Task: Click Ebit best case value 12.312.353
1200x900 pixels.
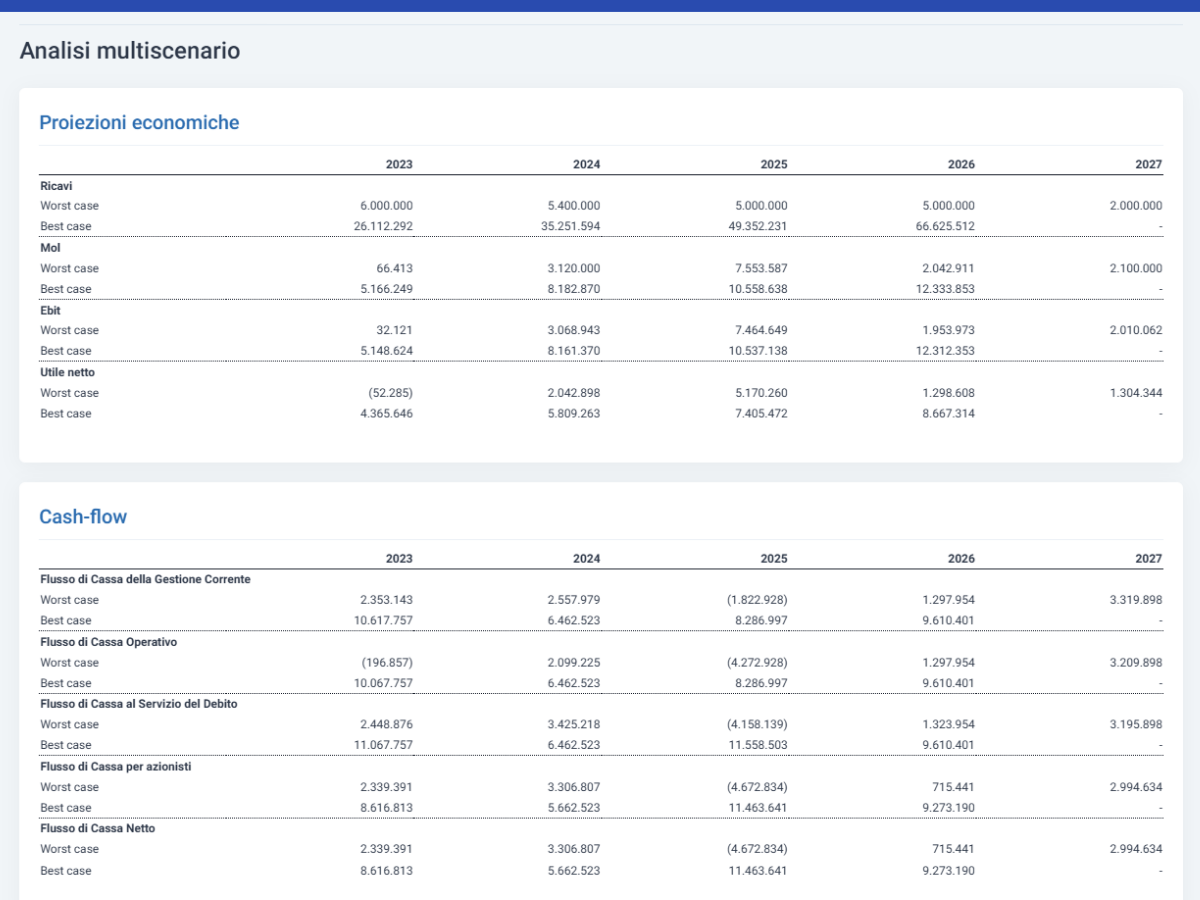Action: (x=945, y=351)
